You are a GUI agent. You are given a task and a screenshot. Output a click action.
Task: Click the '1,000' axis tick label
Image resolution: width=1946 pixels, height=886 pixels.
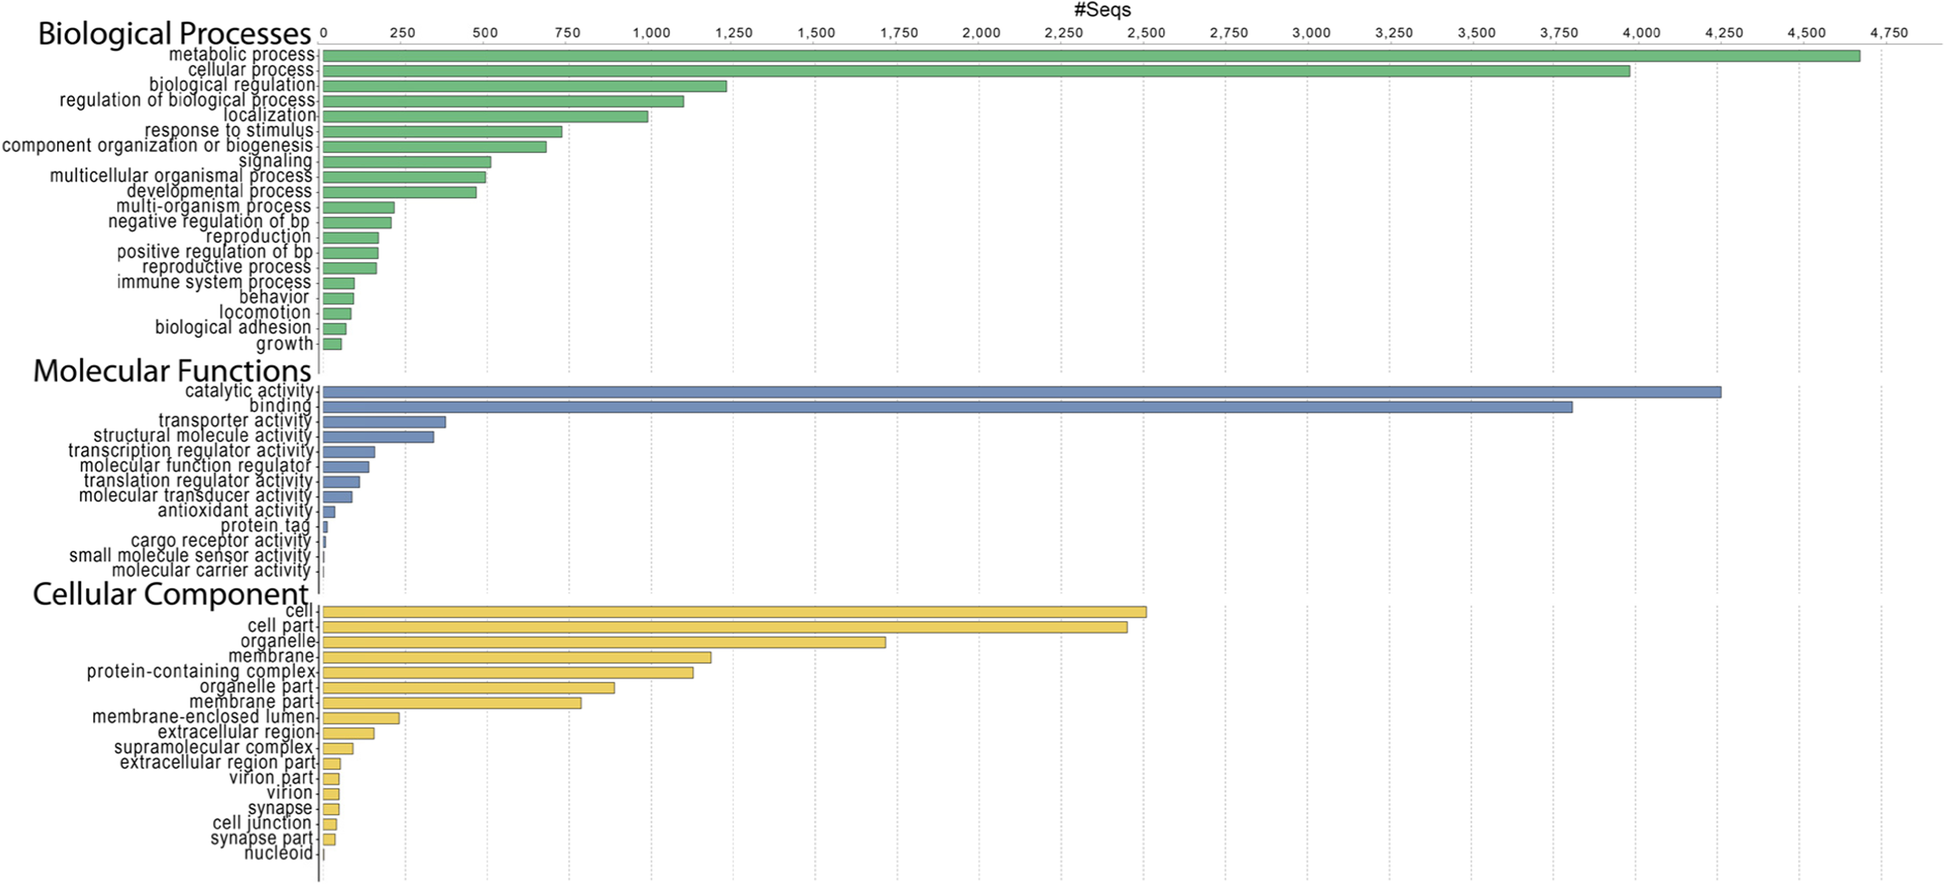coord(651,33)
